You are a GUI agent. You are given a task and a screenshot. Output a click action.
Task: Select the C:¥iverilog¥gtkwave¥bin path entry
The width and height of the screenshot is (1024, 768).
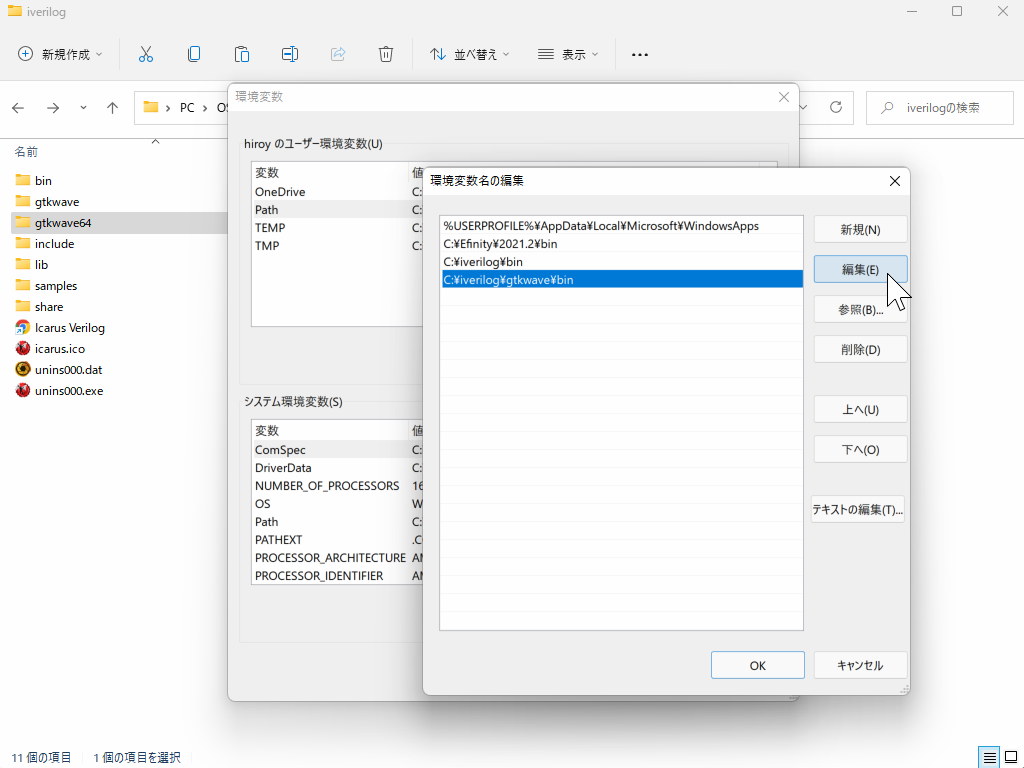click(x=621, y=280)
